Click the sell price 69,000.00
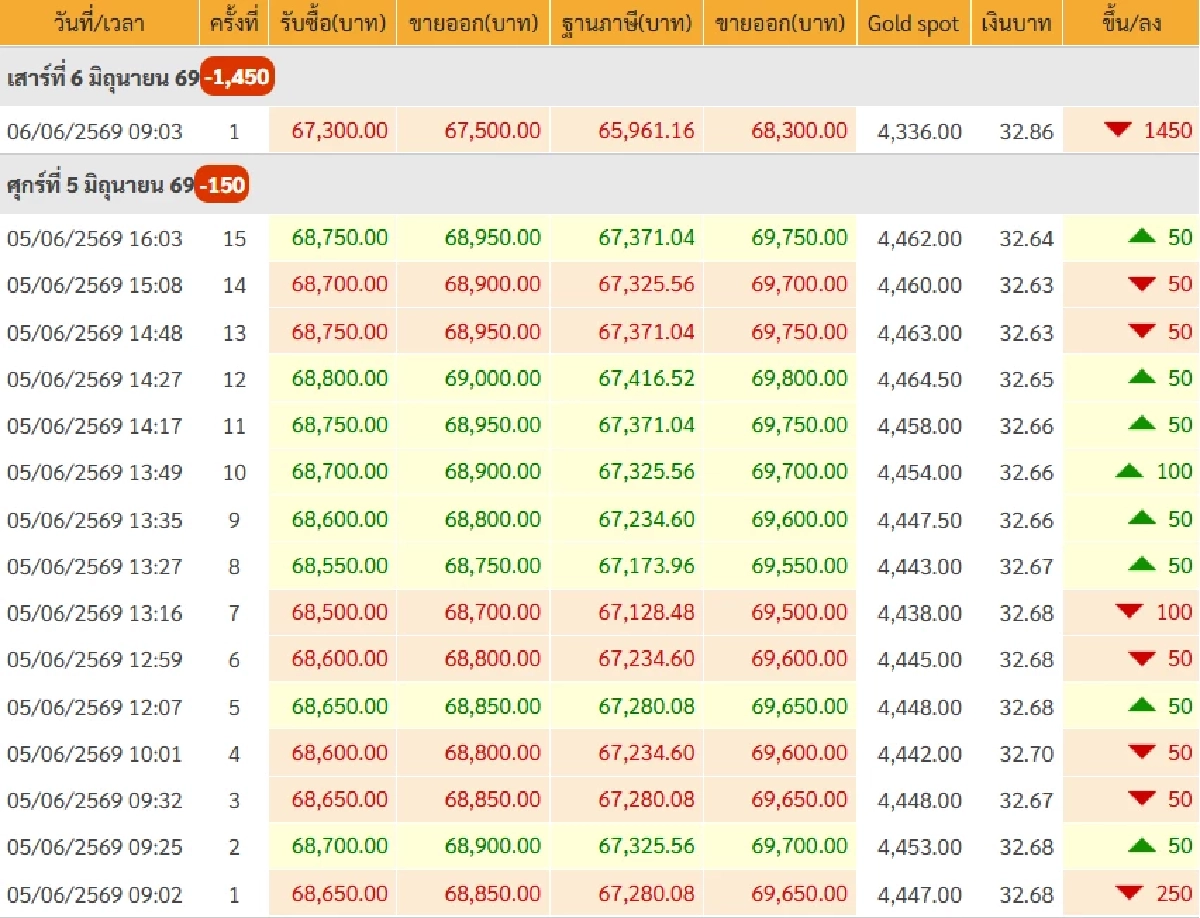The width and height of the screenshot is (1200, 918). [493, 378]
